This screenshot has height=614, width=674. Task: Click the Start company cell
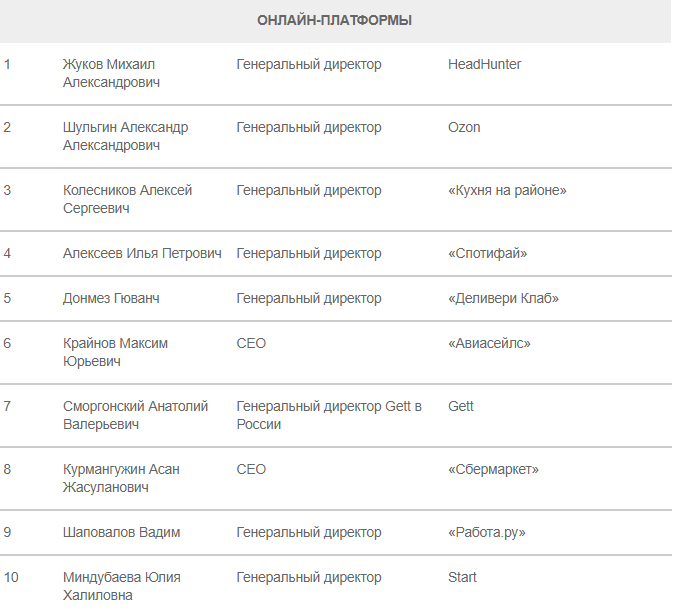tap(462, 577)
